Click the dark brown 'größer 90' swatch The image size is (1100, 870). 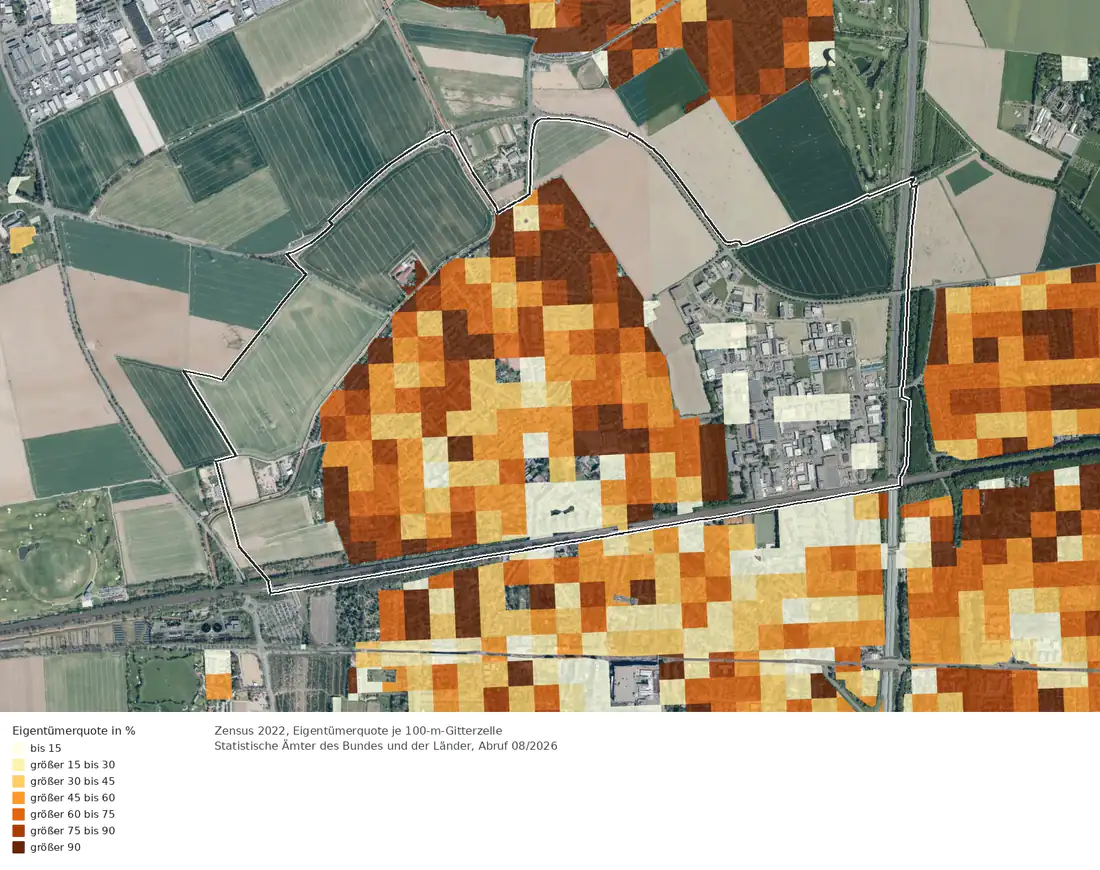pyautogui.click(x=18, y=847)
